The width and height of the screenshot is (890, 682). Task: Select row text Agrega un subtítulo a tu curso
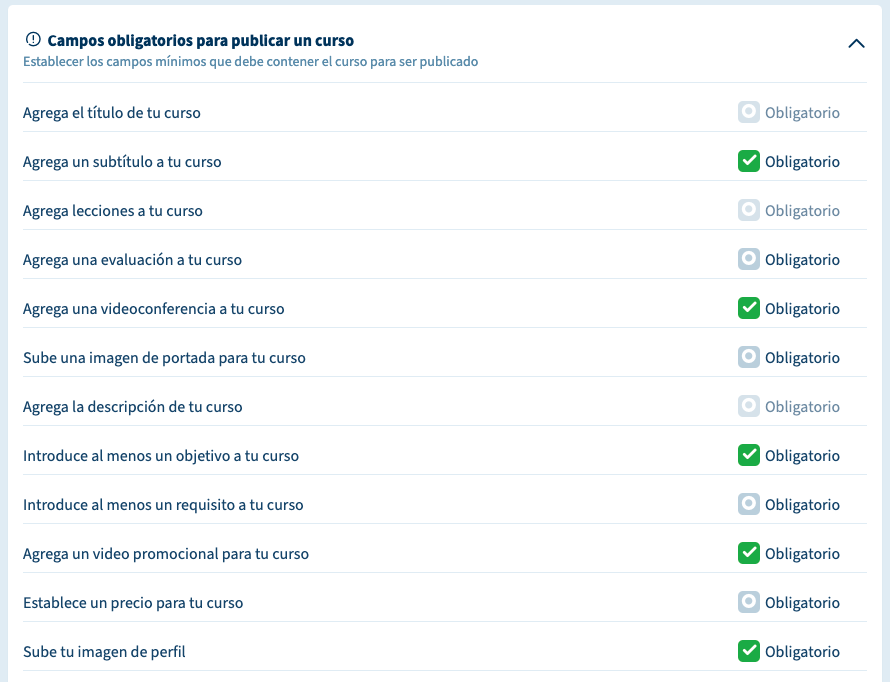[x=122, y=162]
